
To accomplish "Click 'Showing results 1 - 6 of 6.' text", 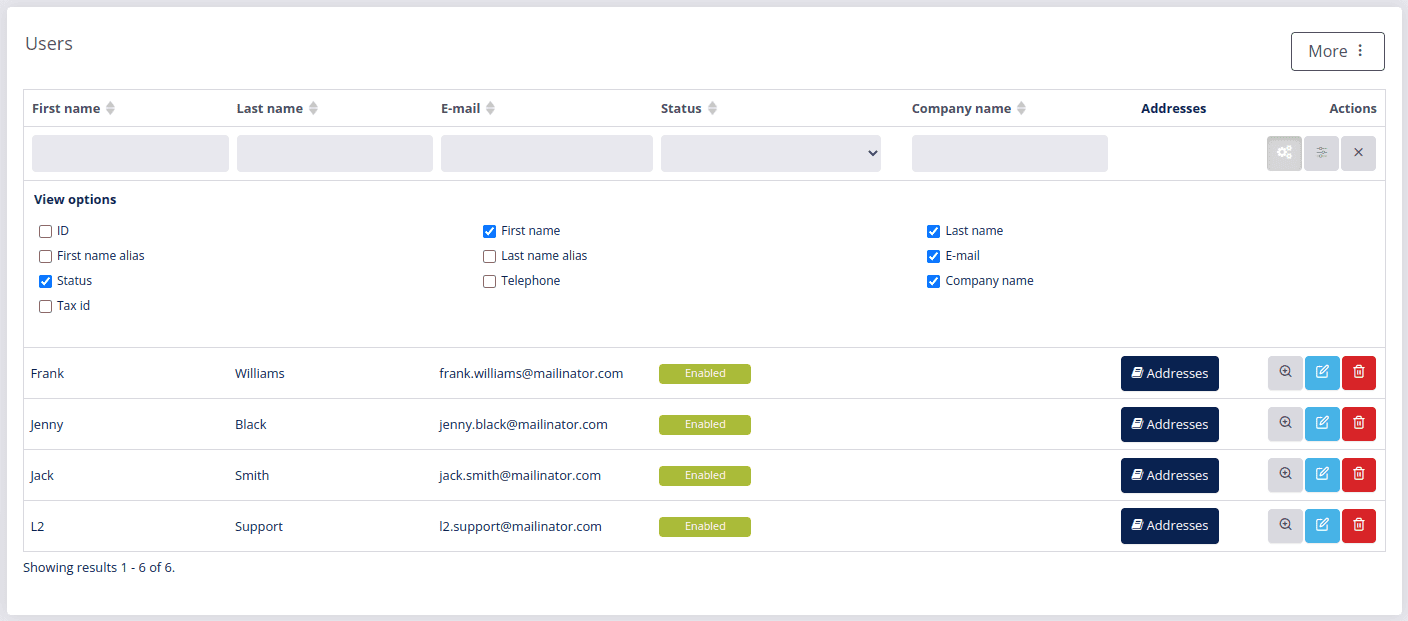I will point(99,567).
